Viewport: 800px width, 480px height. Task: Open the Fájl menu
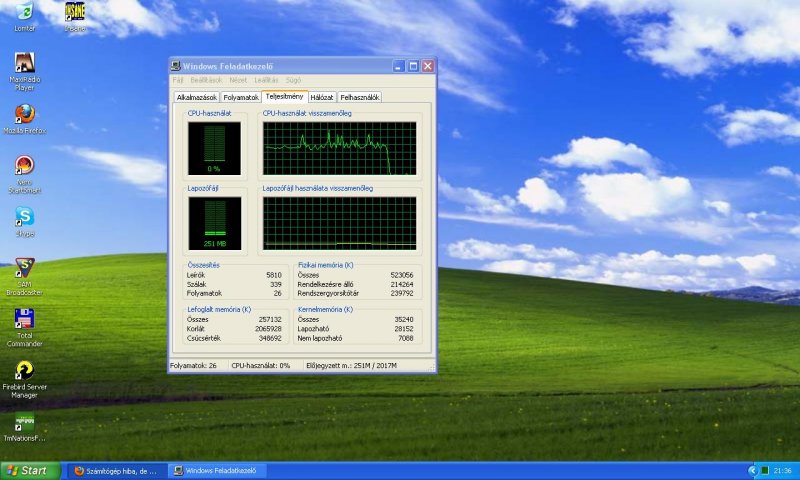tap(178, 80)
